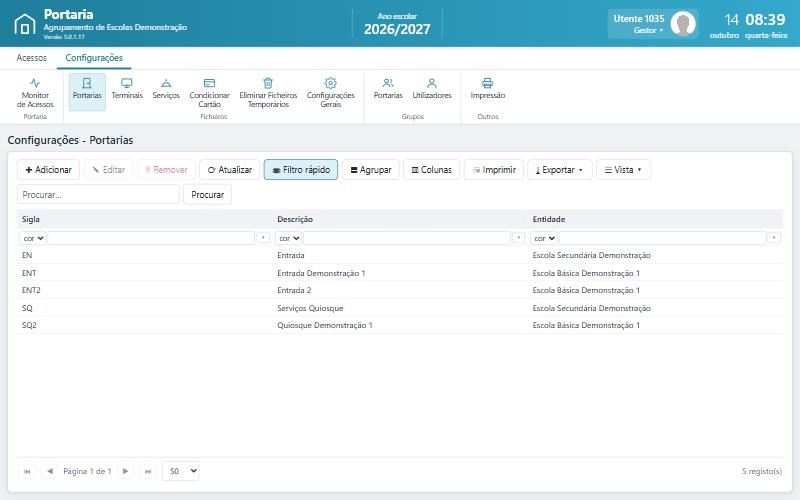Open the Exportar dropdown
This screenshot has width=800, height=500.
pyautogui.click(x=560, y=170)
